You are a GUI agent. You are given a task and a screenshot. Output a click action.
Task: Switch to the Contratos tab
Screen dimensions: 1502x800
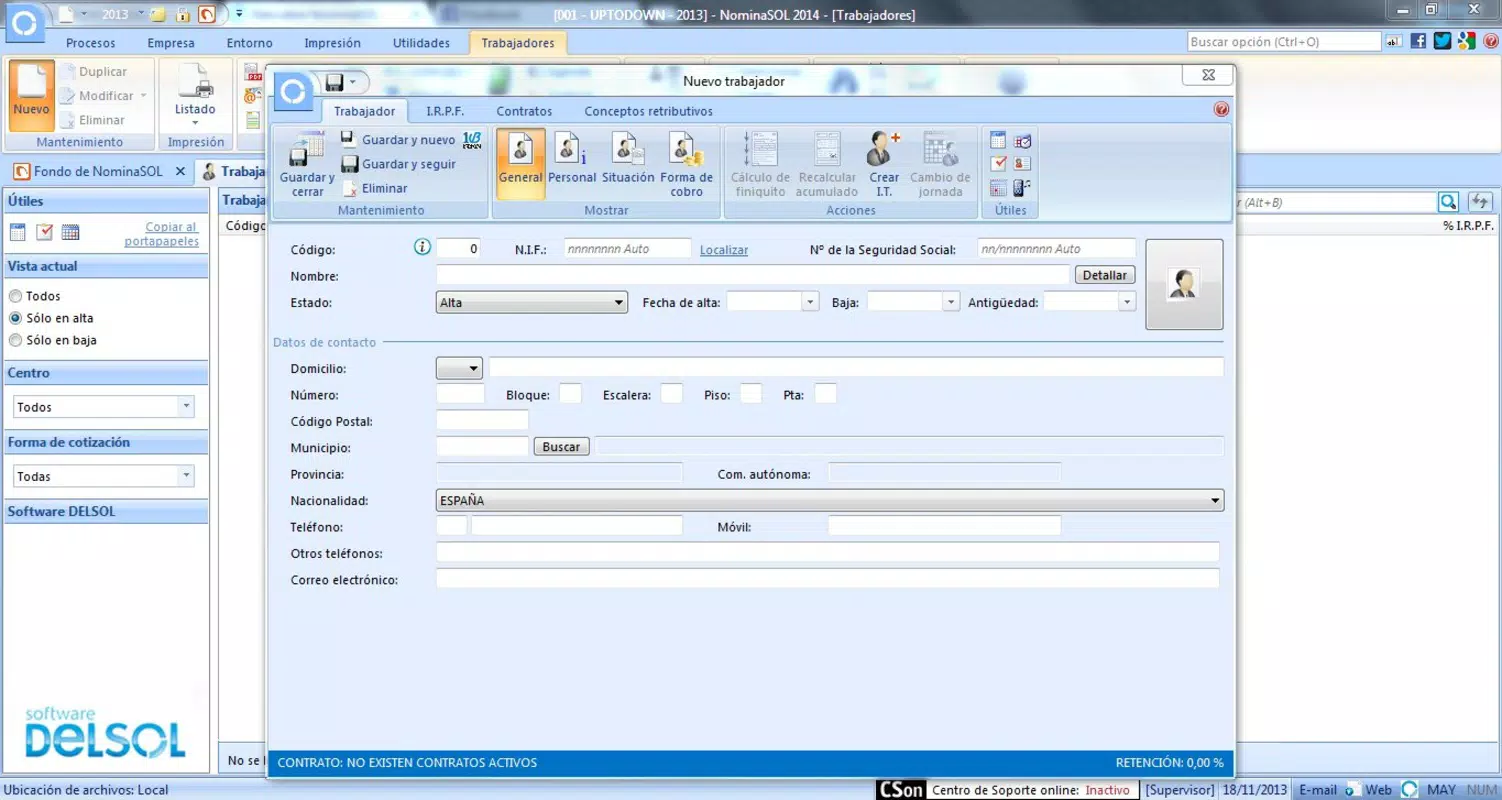(x=524, y=111)
